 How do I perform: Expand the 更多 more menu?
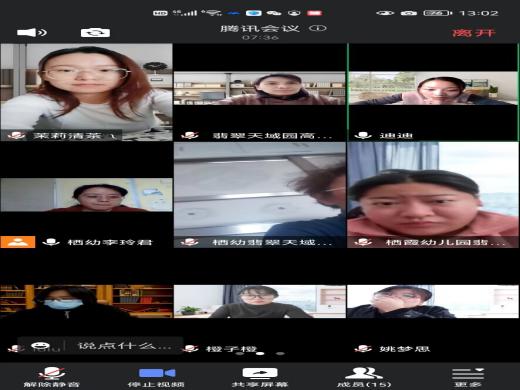click(x=468, y=377)
